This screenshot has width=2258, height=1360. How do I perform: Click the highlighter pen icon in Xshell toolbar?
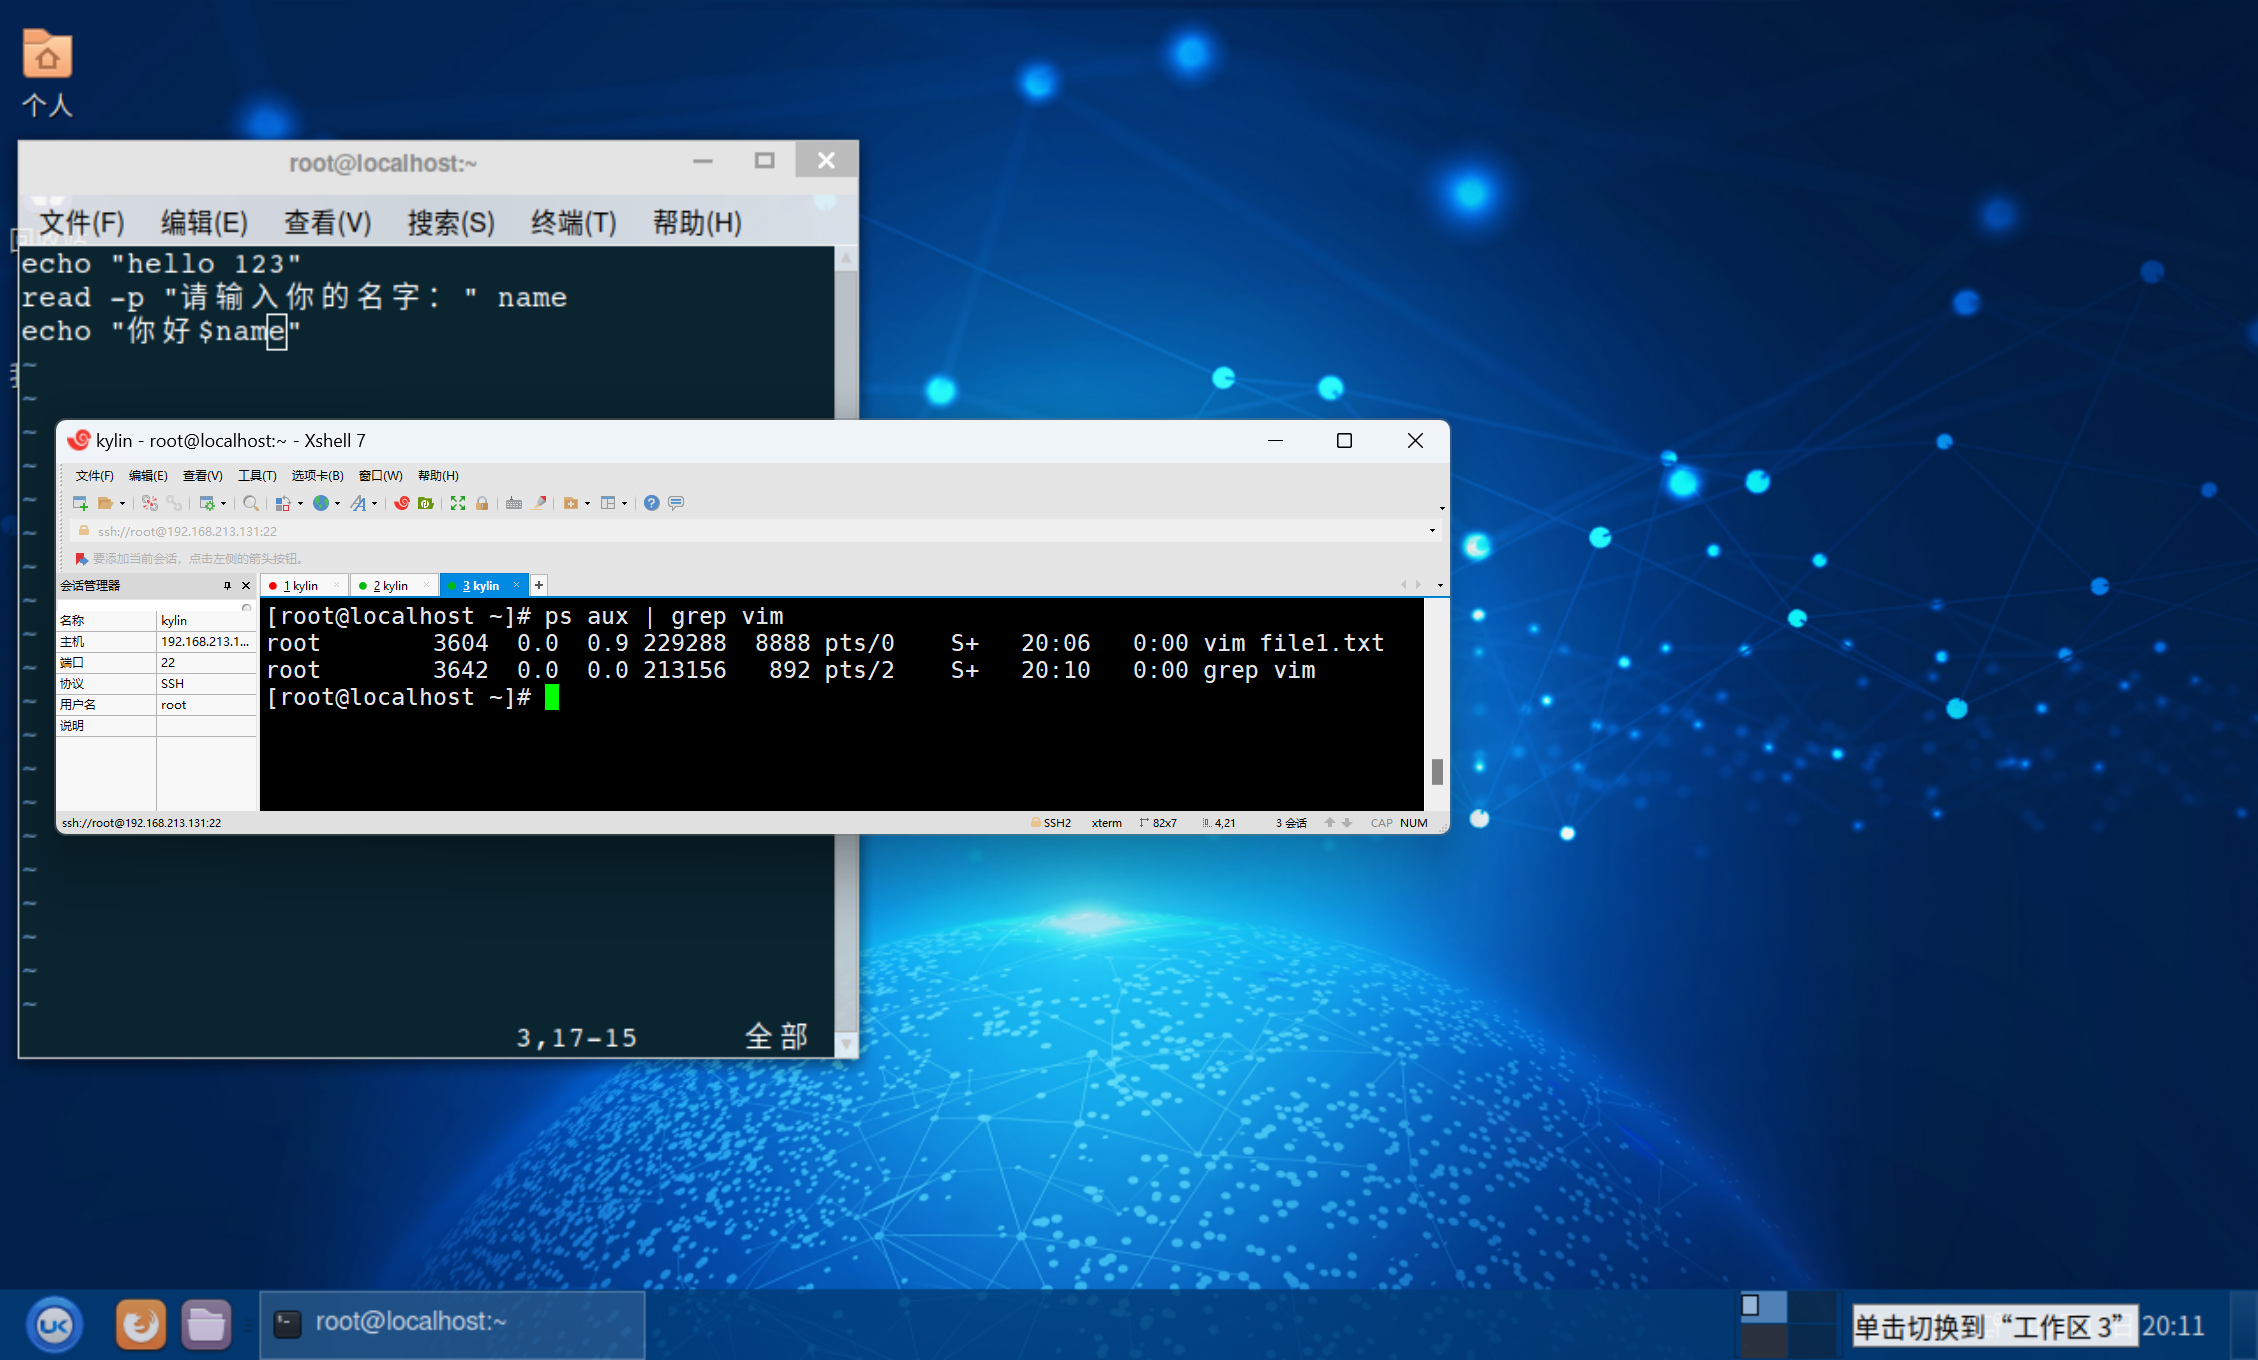[x=539, y=503]
